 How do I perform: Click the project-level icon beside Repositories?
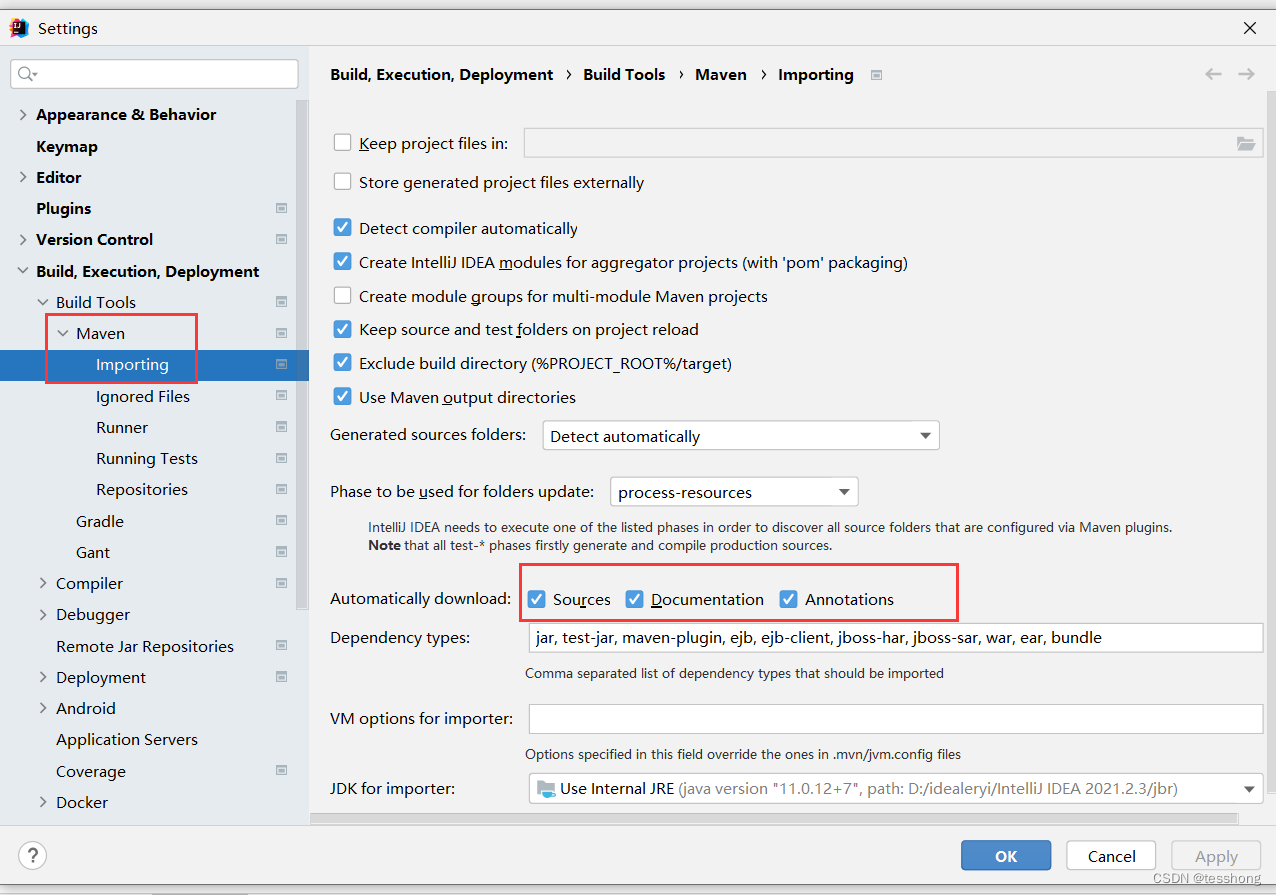281,489
